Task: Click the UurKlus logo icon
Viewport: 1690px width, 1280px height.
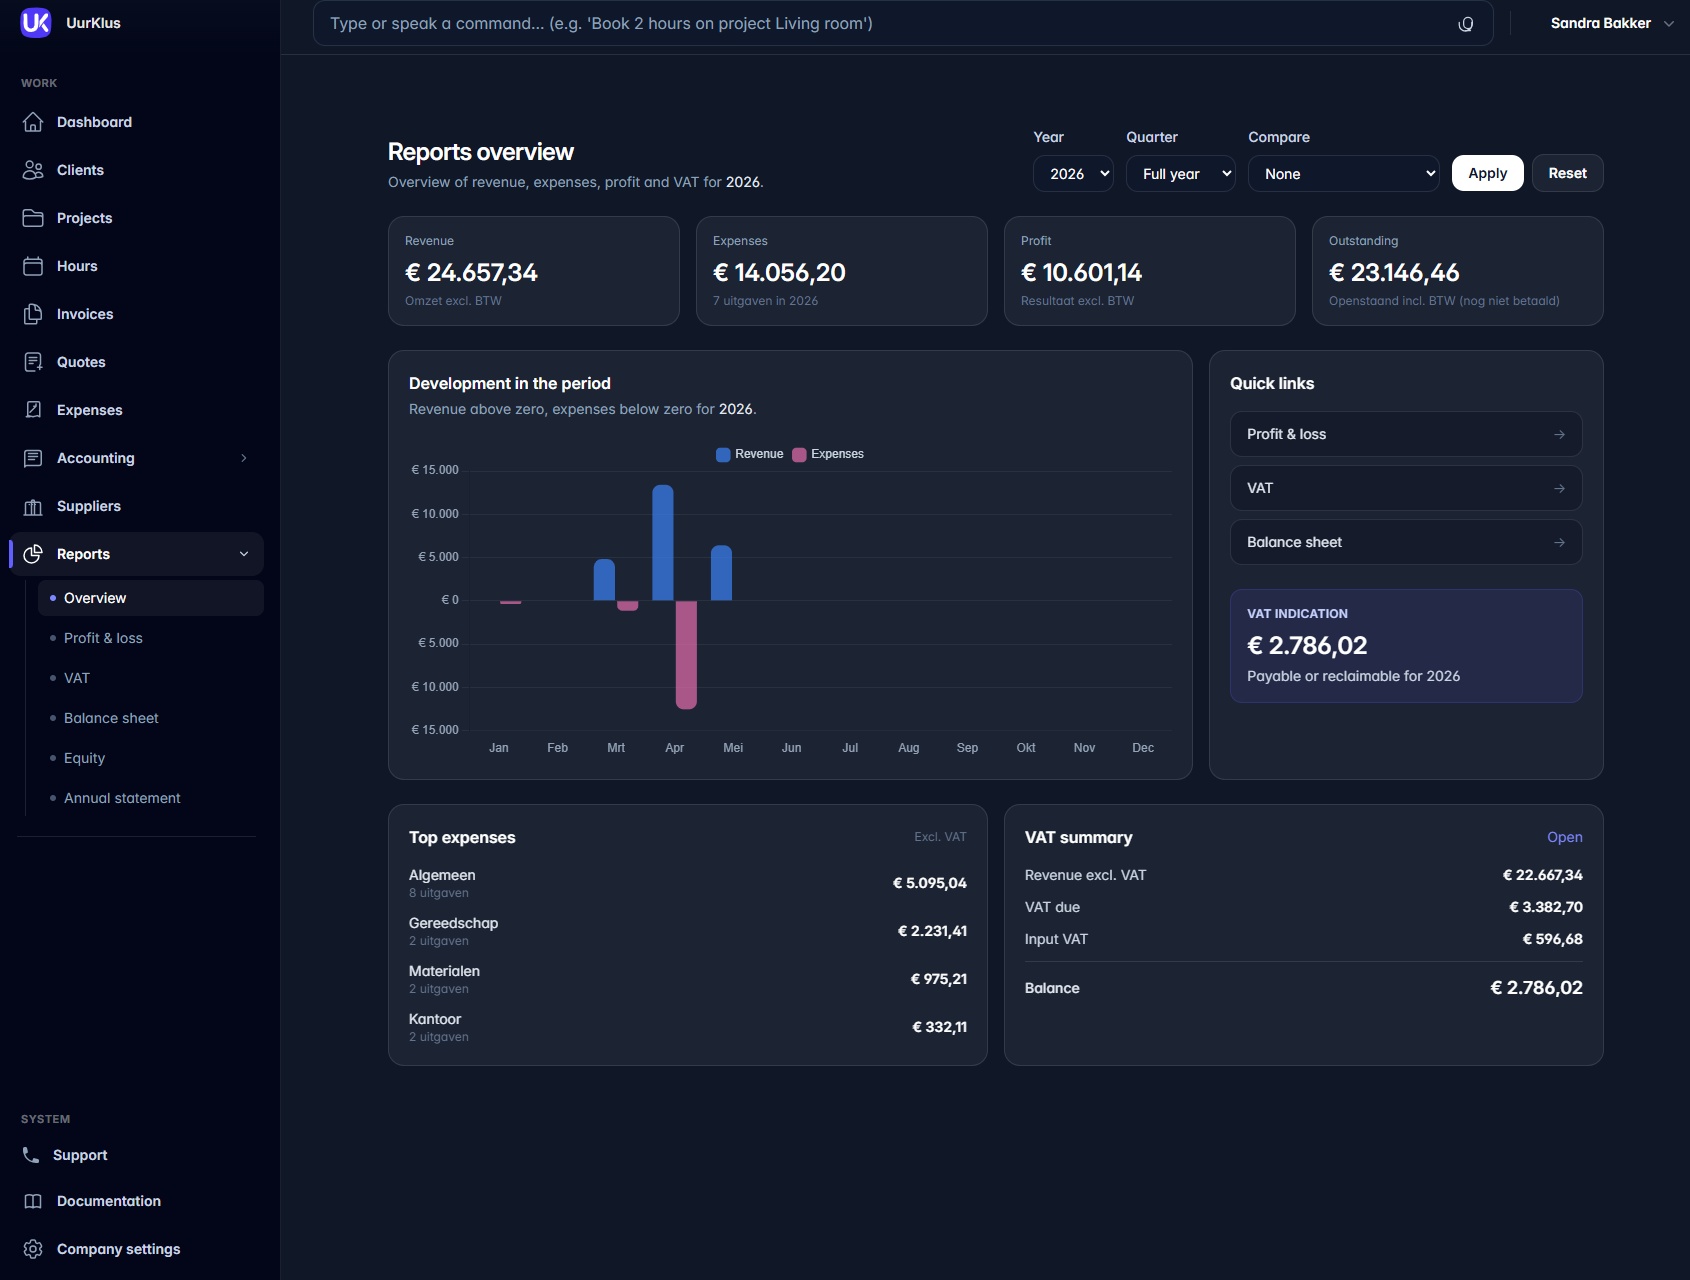Action: (x=36, y=23)
